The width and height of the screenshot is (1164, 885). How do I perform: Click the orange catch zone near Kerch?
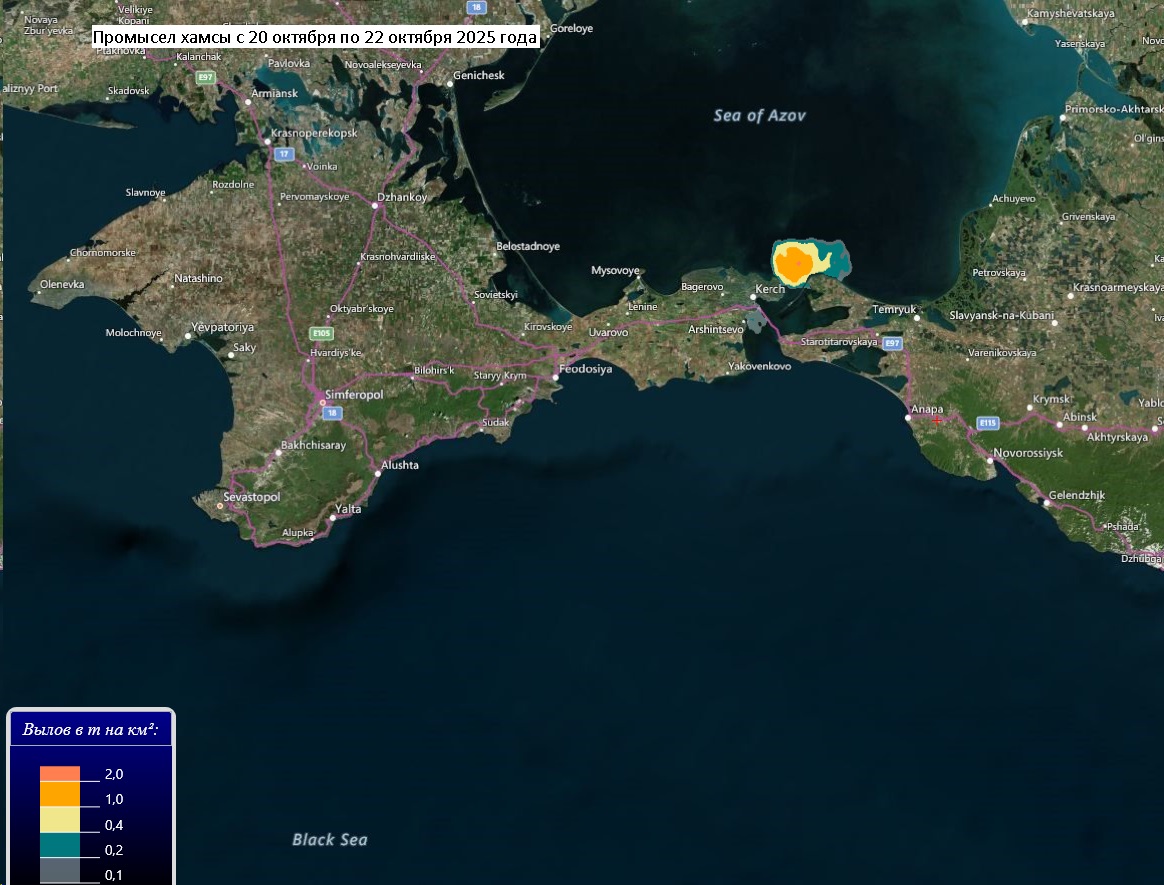(795, 266)
